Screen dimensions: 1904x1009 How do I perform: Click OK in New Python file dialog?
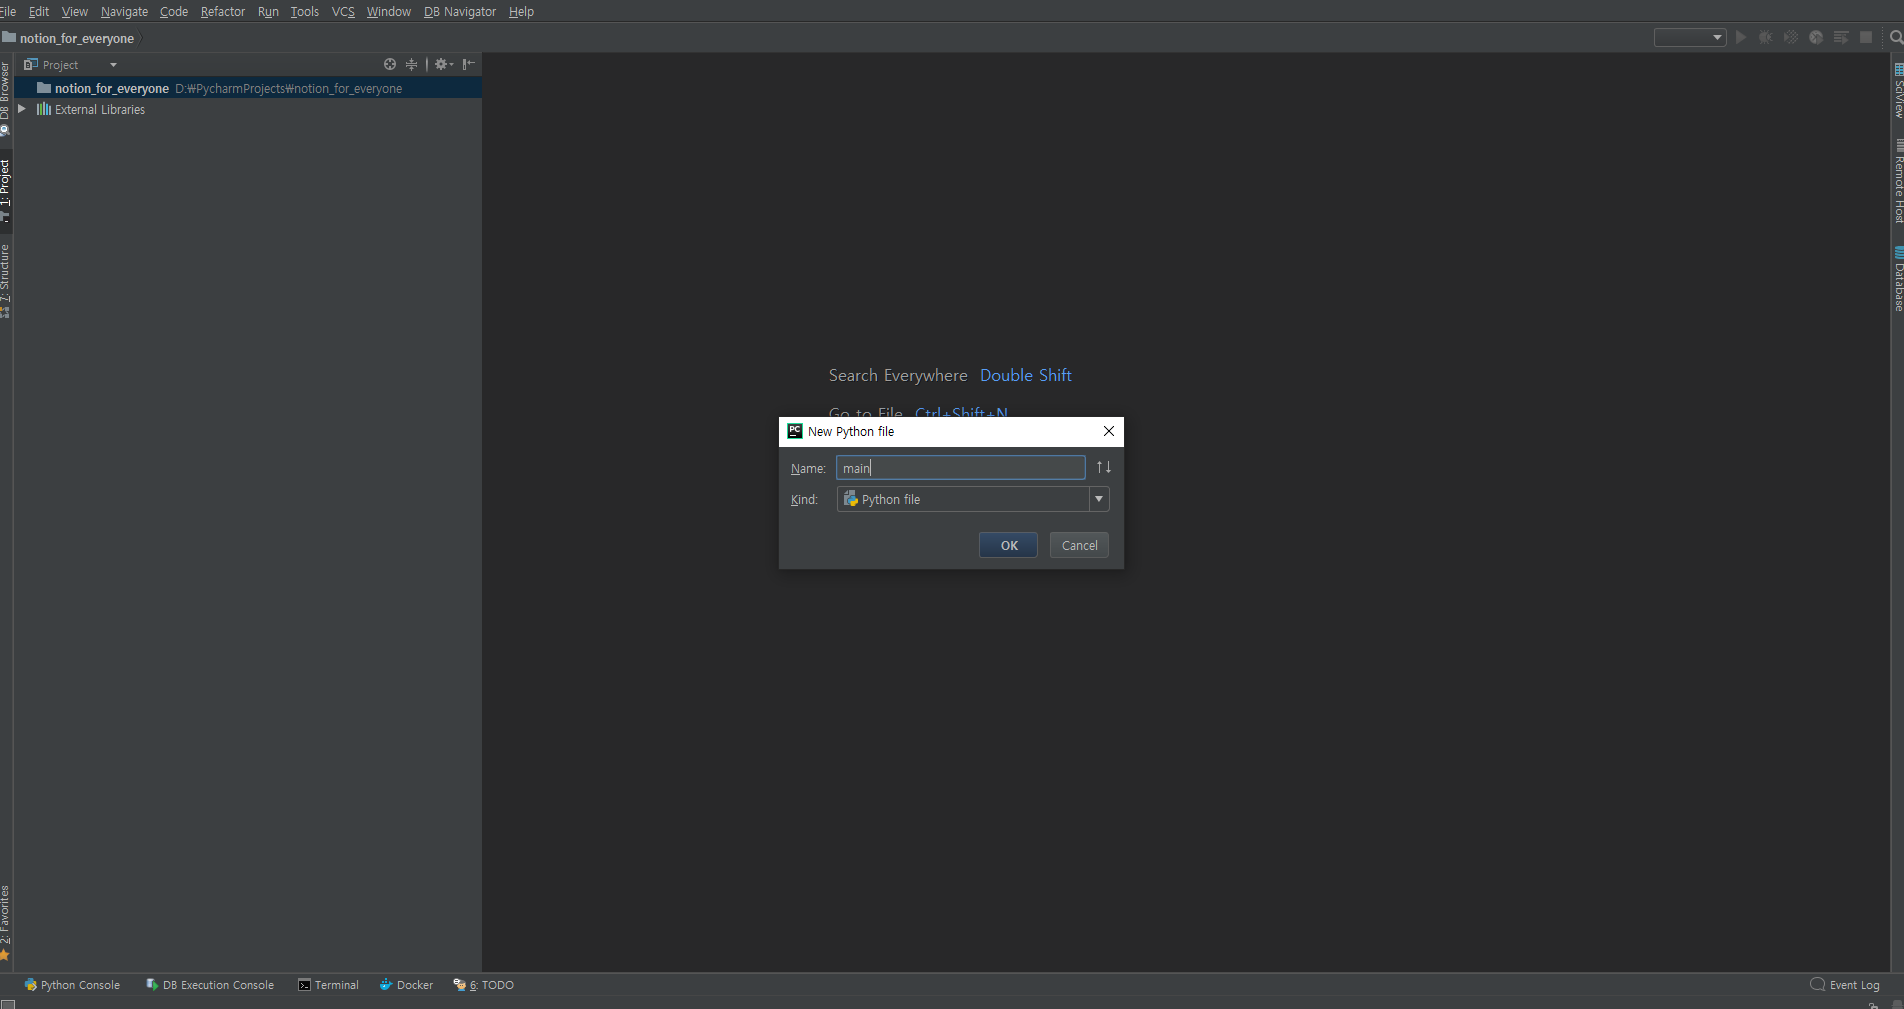point(1008,545)
